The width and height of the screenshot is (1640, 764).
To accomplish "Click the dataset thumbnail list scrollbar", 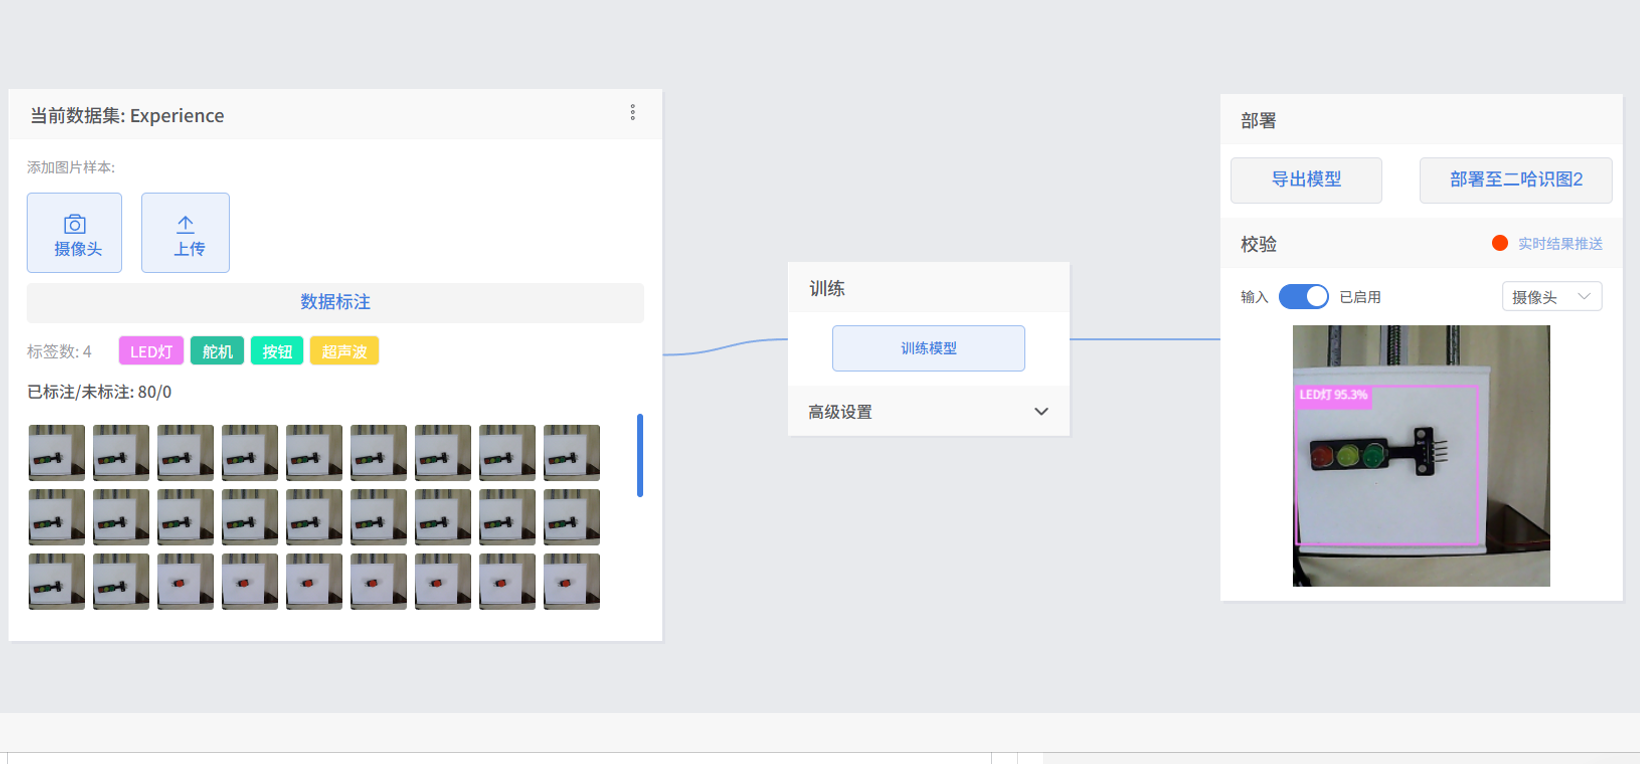I will [640, 455].
